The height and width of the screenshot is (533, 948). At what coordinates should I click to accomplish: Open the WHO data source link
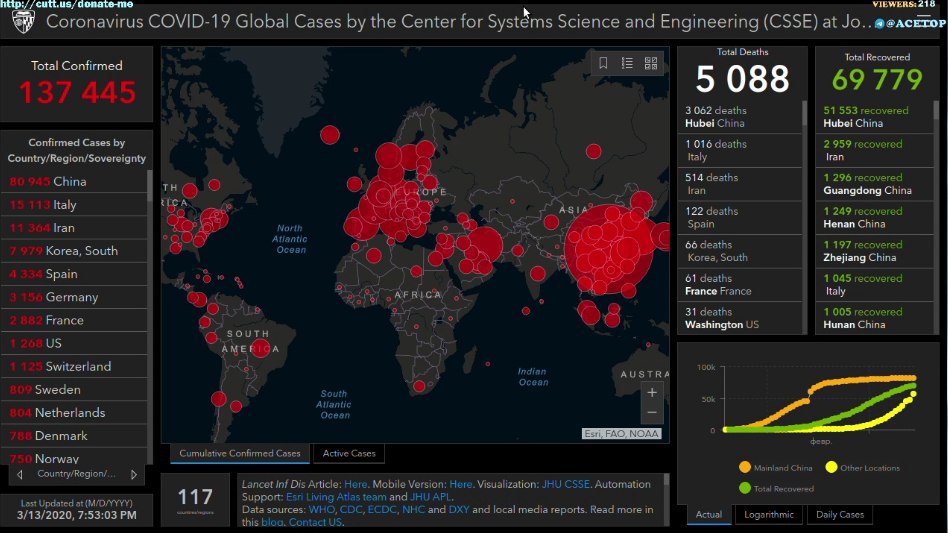click(x=321, y=509)
